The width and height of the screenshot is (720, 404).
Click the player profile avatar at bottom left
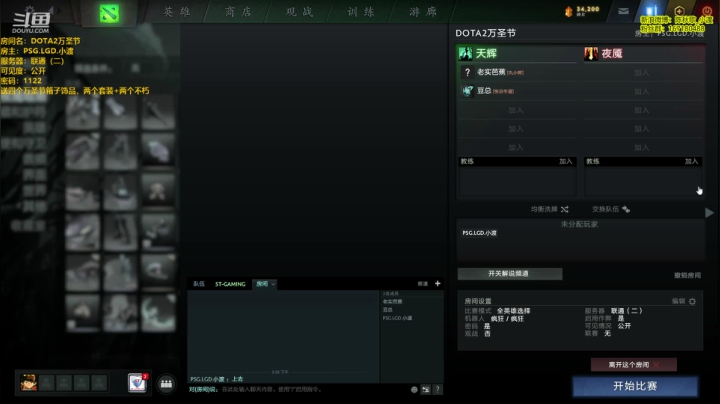28,382
